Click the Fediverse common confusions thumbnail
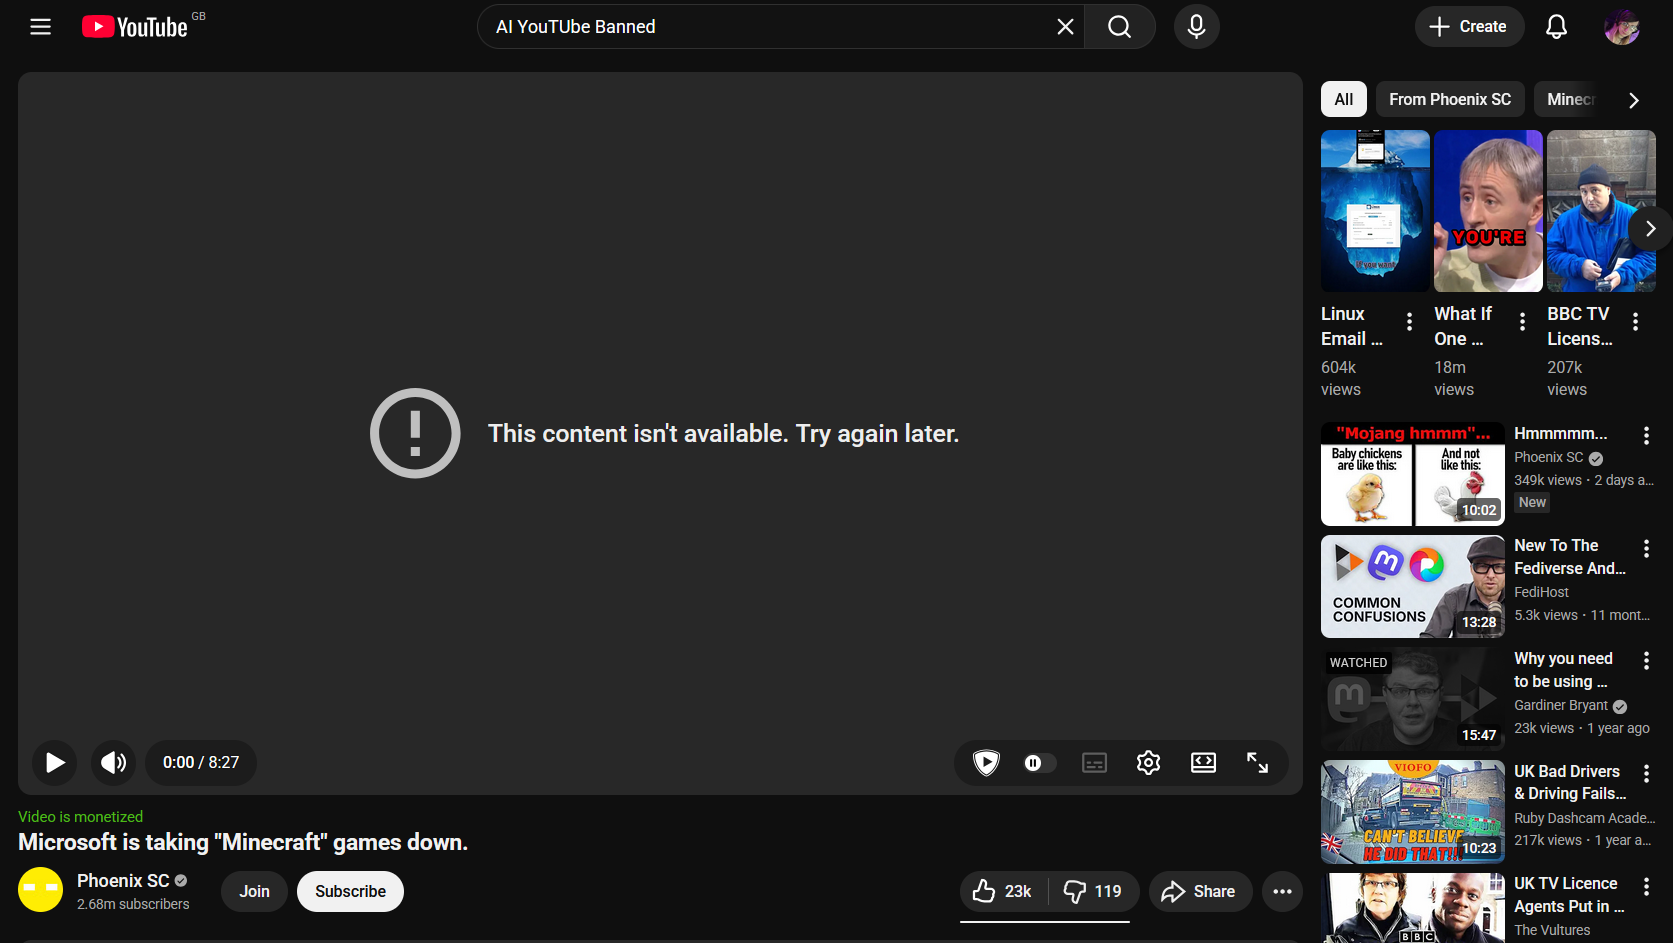This screenshot has width=1673, height=943. tap(1413, 586)
